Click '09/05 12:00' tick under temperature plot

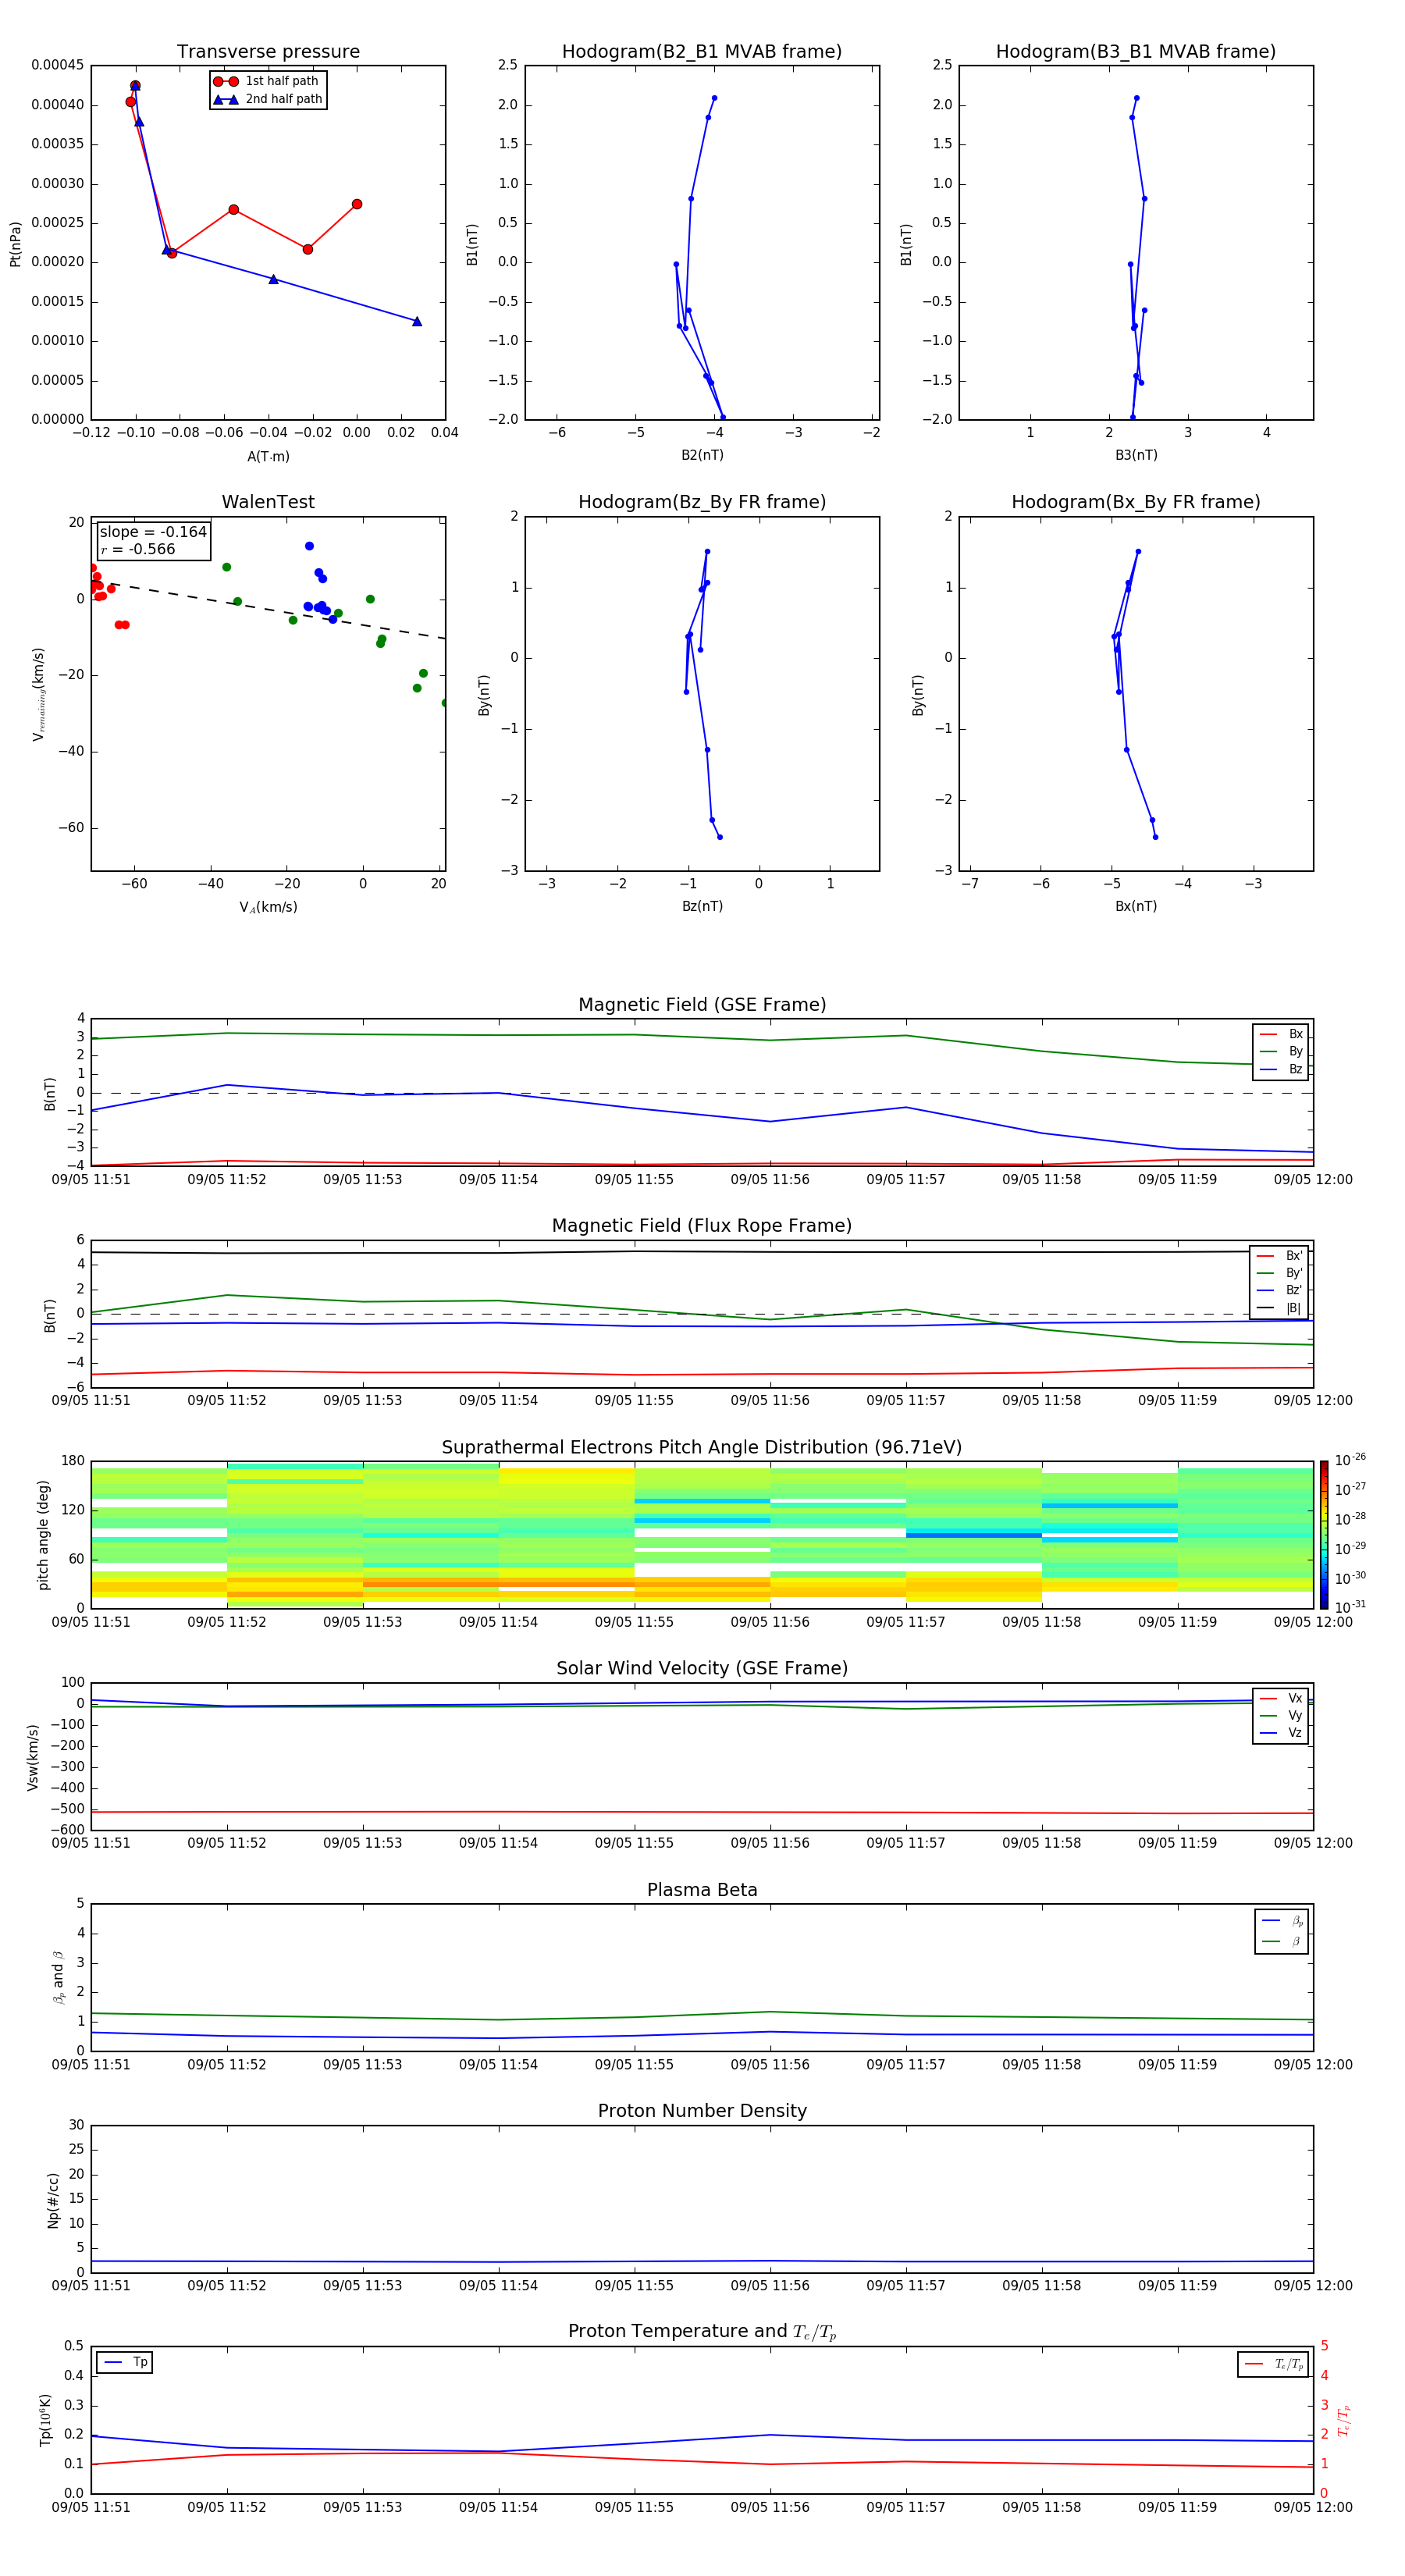coord(1312,2507)
